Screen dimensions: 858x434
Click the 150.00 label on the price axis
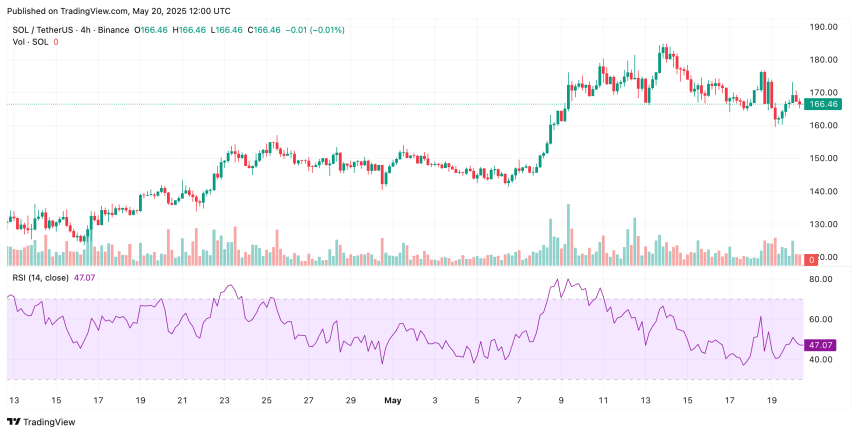pyautogui.click(x=822, y=158)
